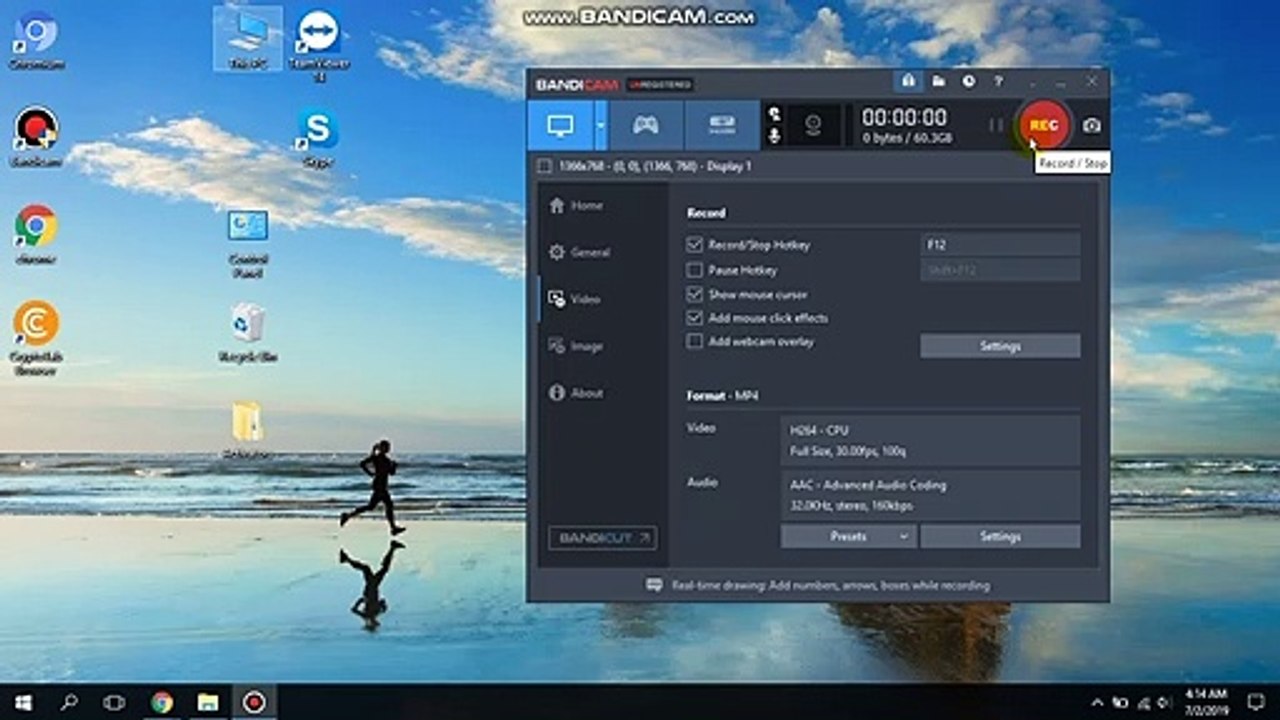Toggle the microphone icon
Image resolution: width=1280 pixels, height=720 pixels.
click(773, 136)
